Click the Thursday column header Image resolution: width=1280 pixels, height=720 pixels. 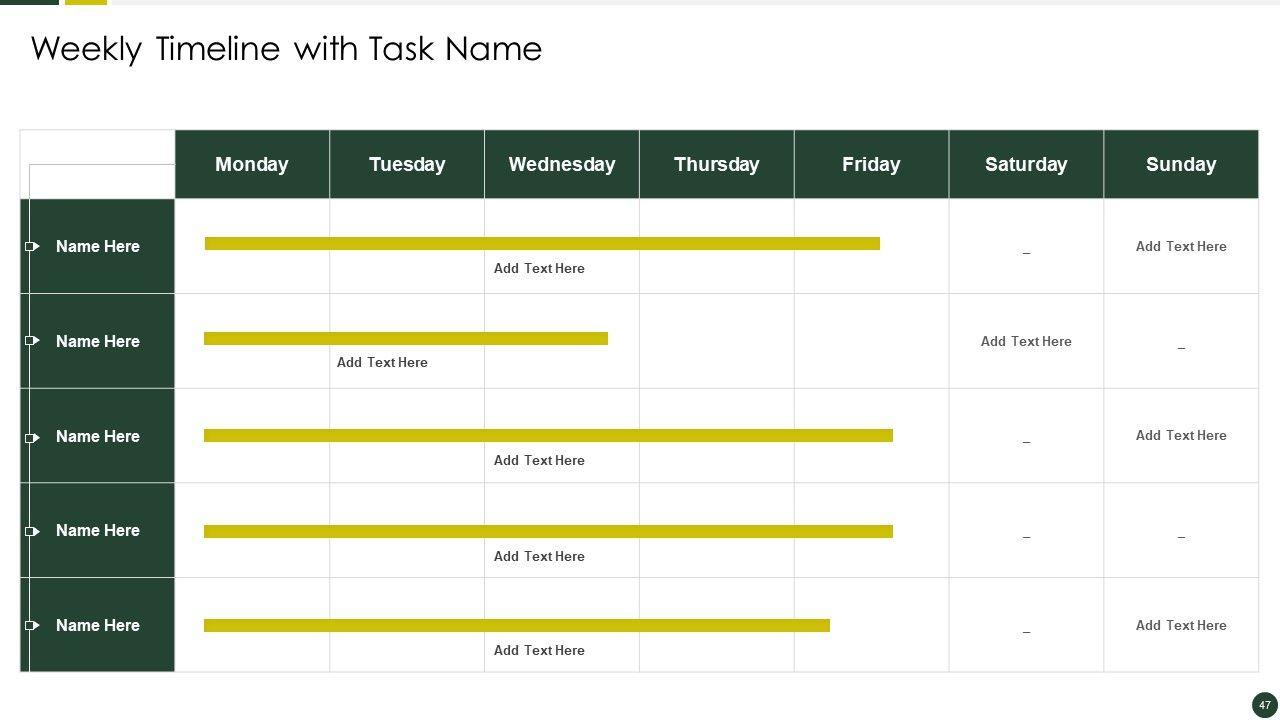tap(717, 164)
